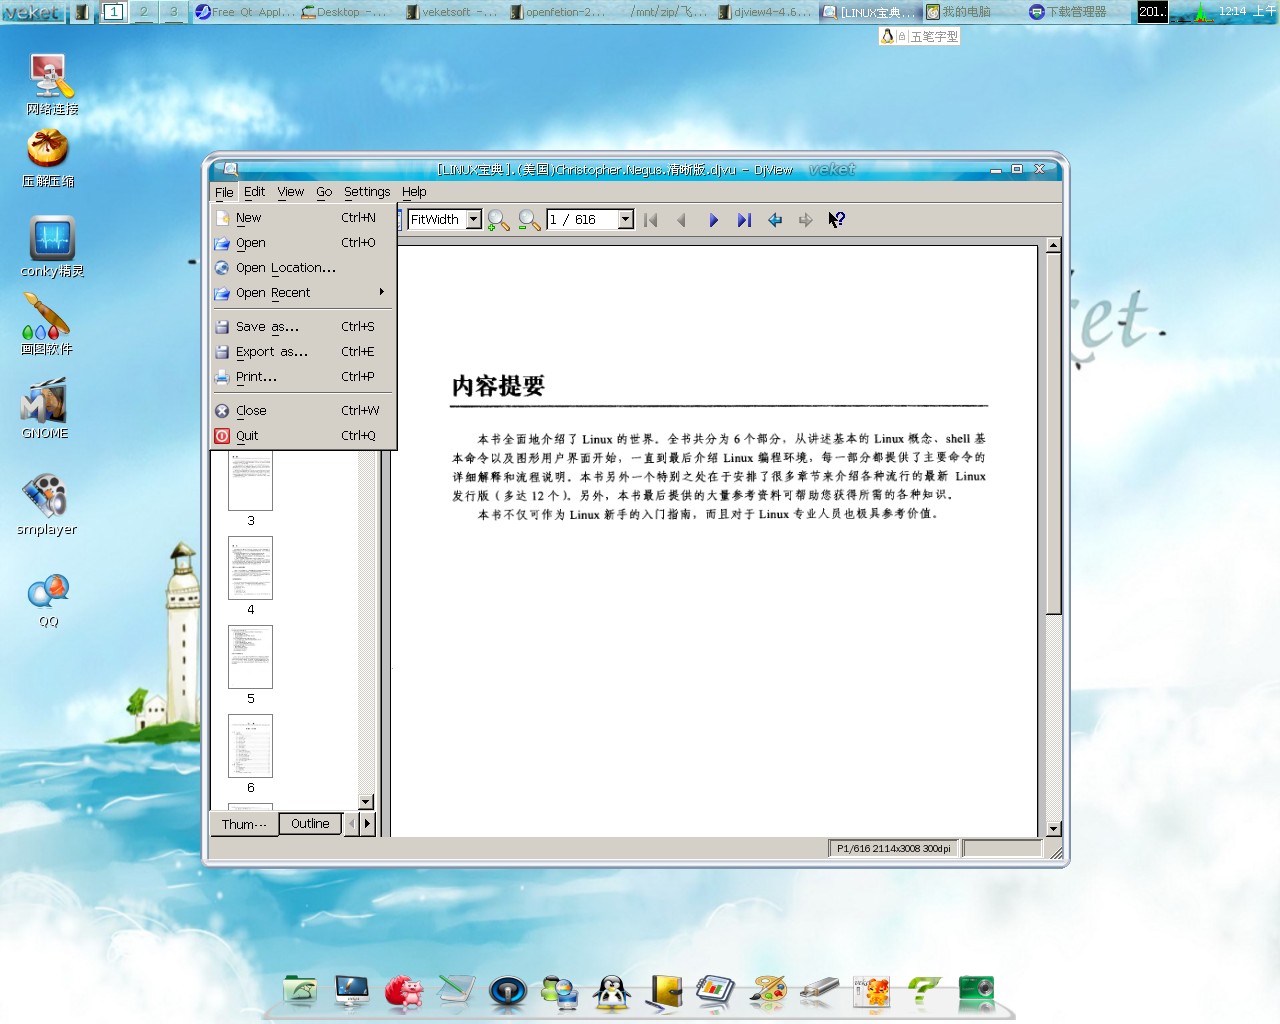The height and width of the screenshot is (1024, 1280).
Task: Open the page number dropdown arrow
Action: pos(626,220)
